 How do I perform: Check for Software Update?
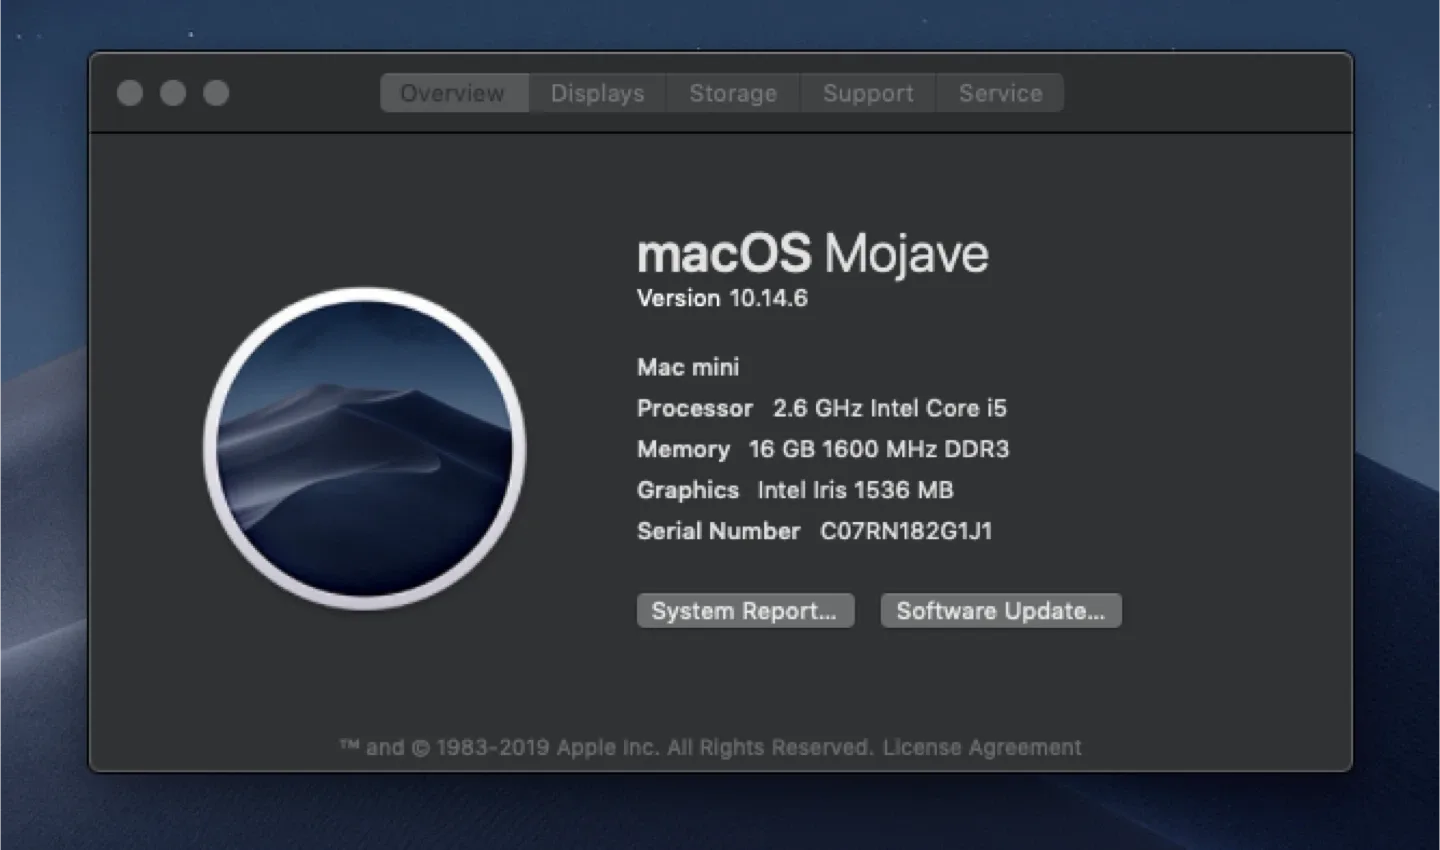(x=1000, y=610)
